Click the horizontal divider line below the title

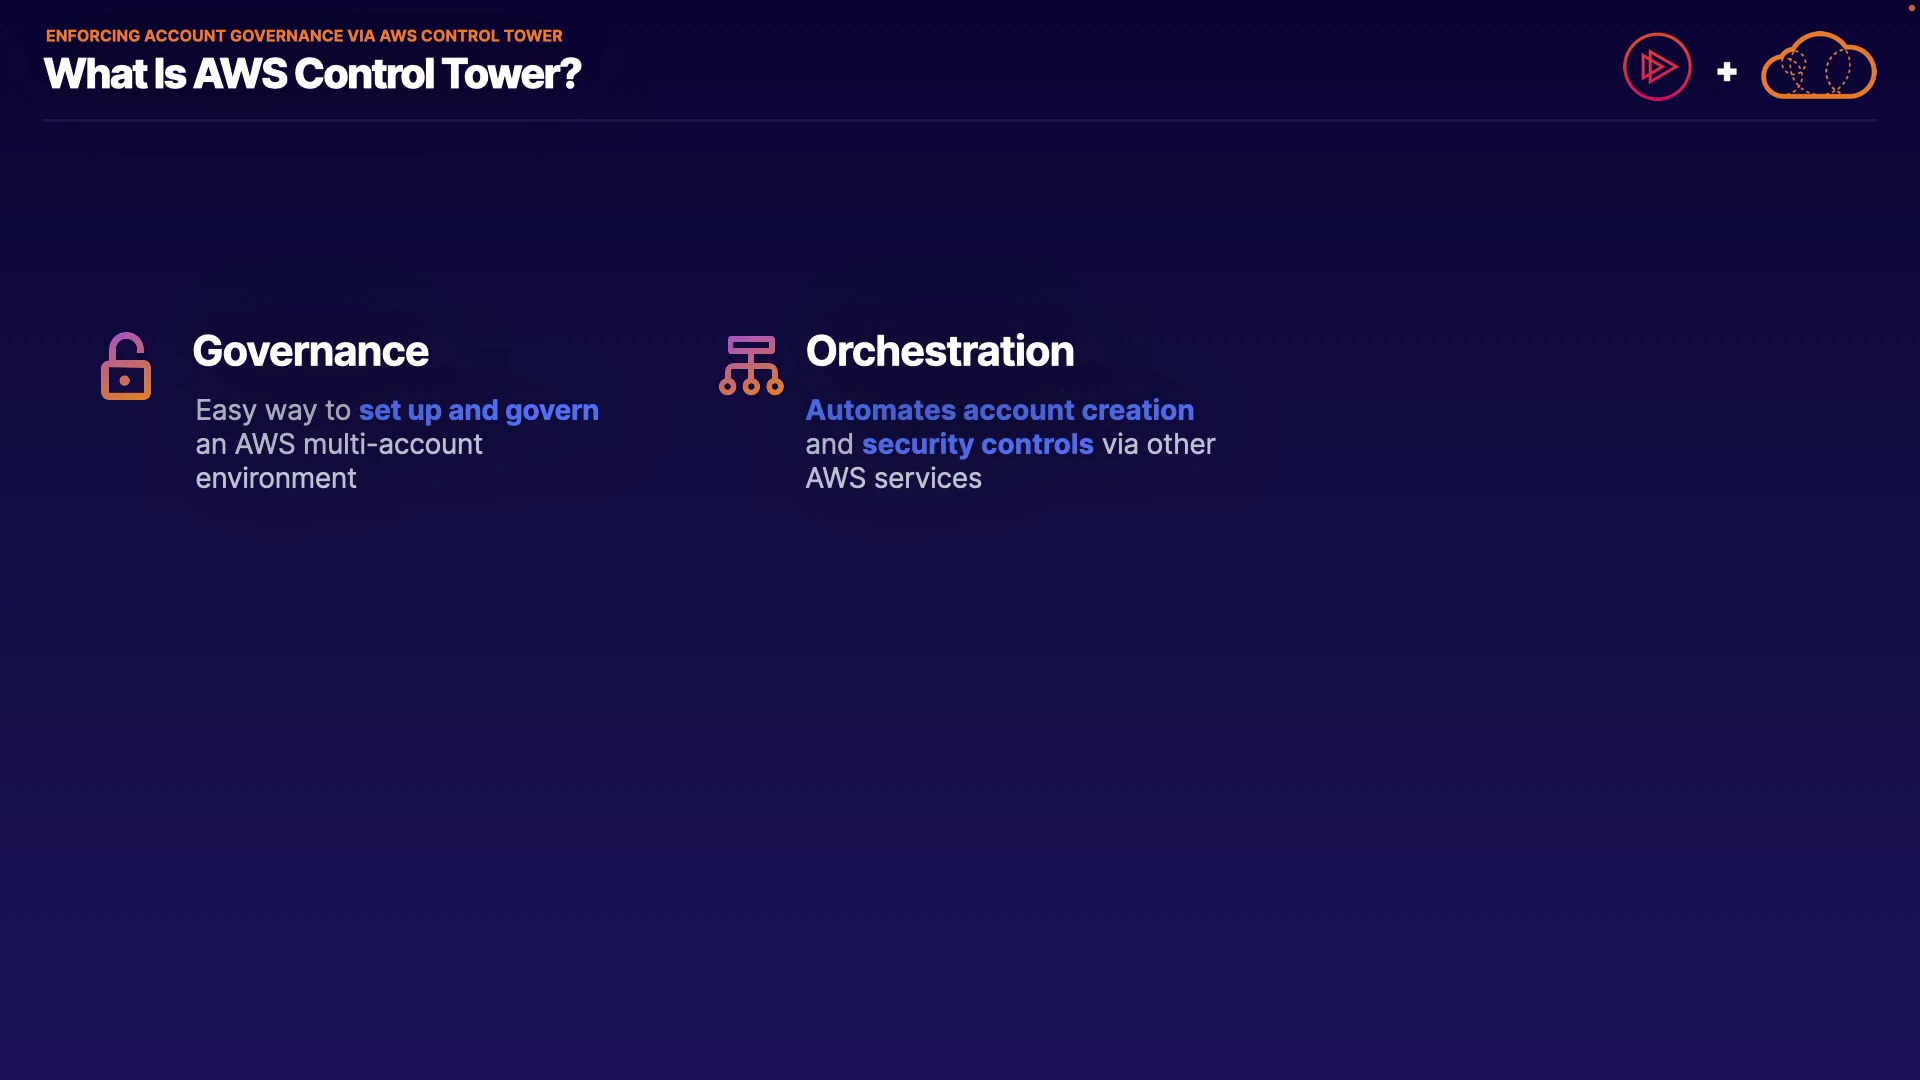tap(960, 121)
